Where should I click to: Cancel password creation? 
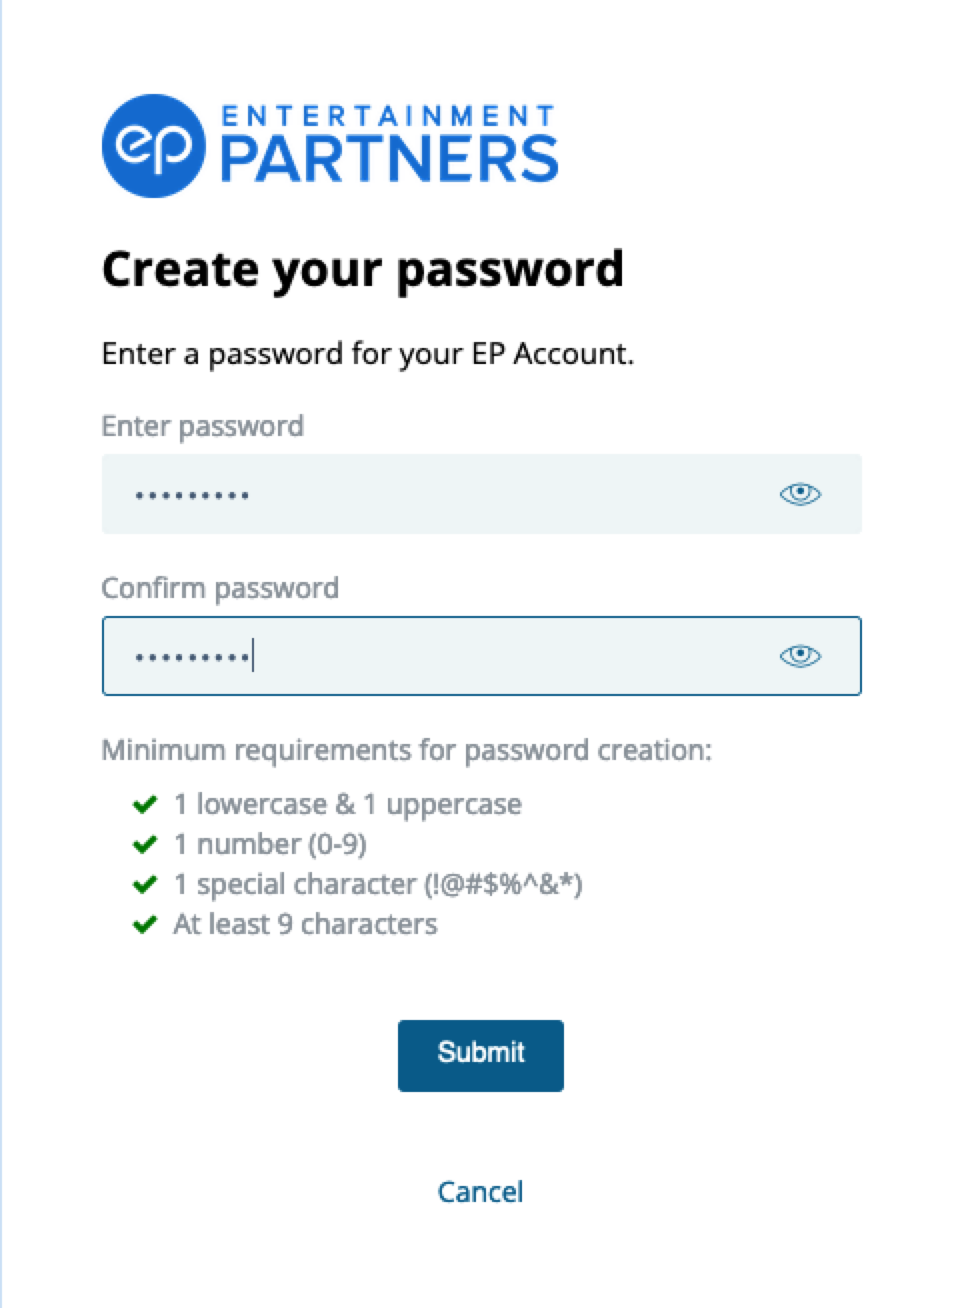[x=481, y=1192]
